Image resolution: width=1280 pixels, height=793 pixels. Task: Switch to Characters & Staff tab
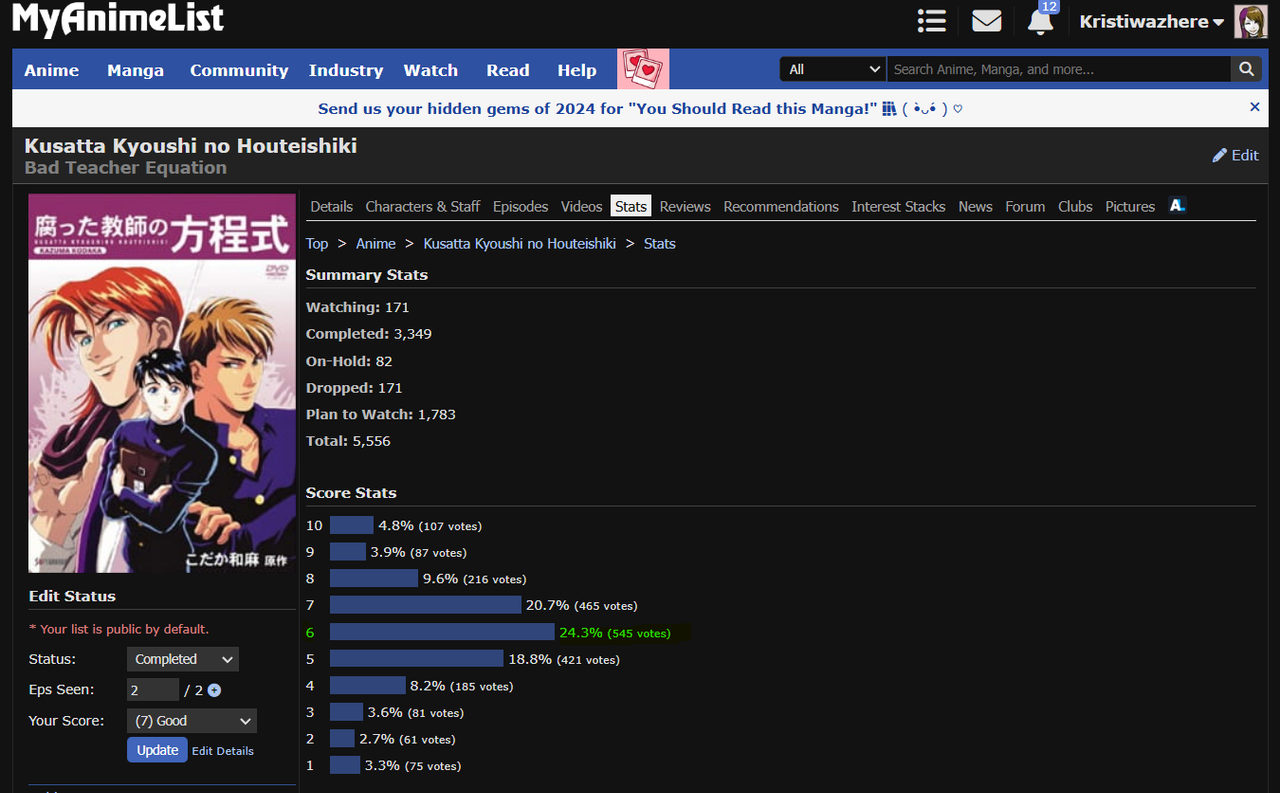tap(423, 206)
